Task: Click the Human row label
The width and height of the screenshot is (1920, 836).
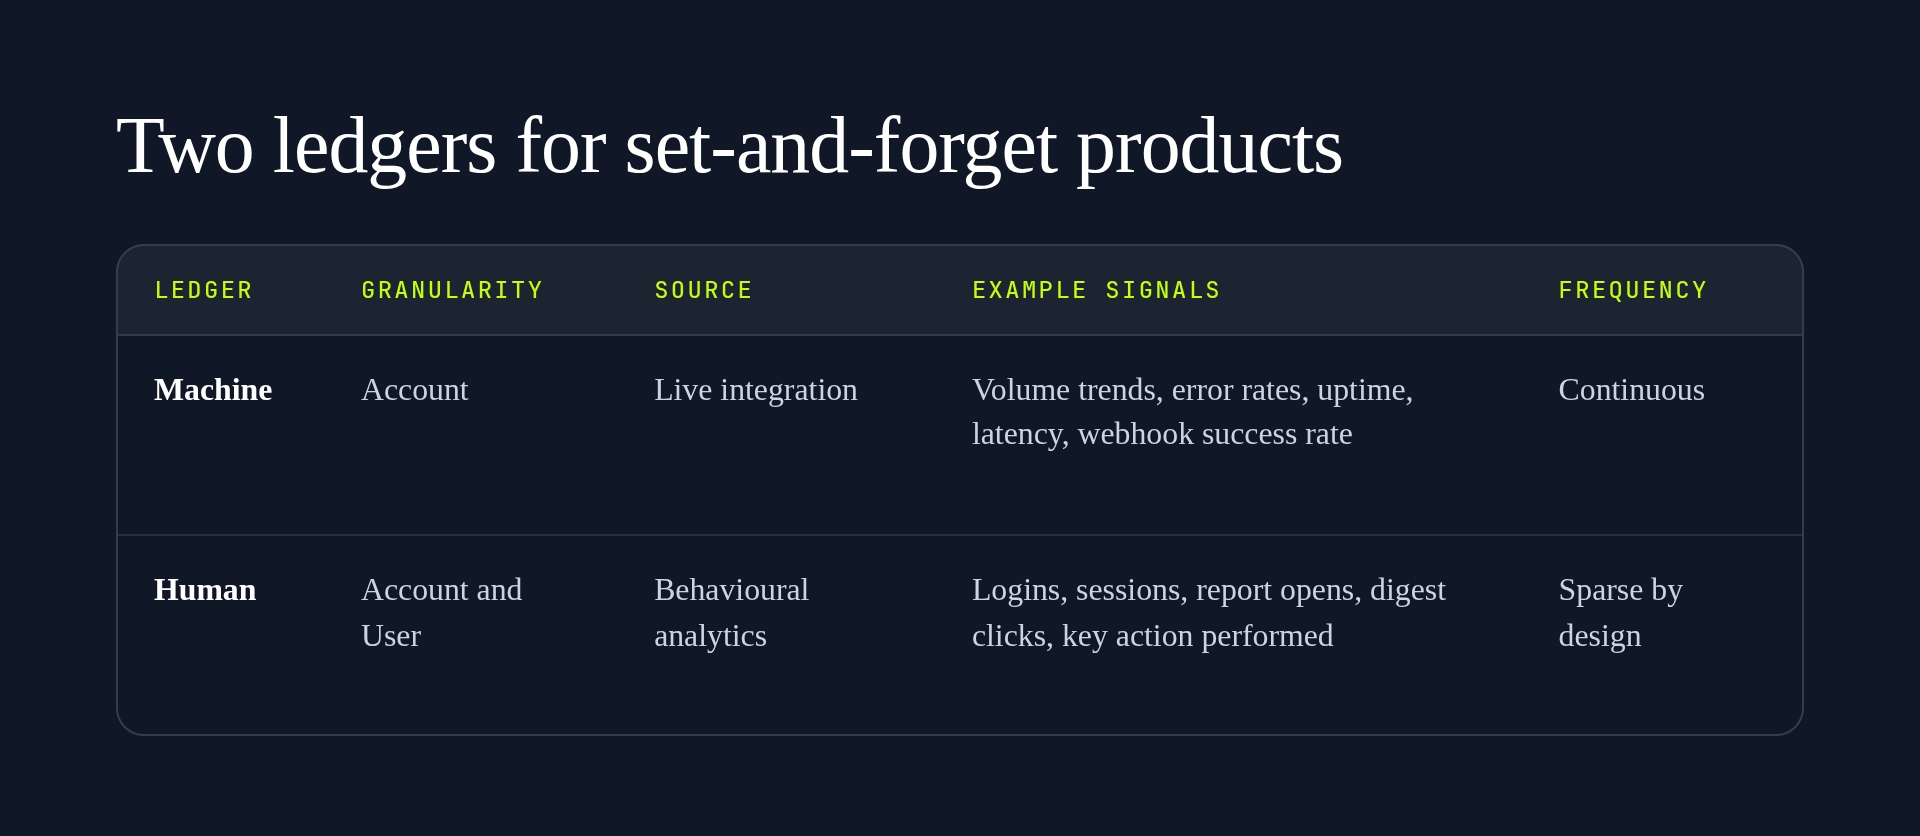Action: [x=205, y=589]
